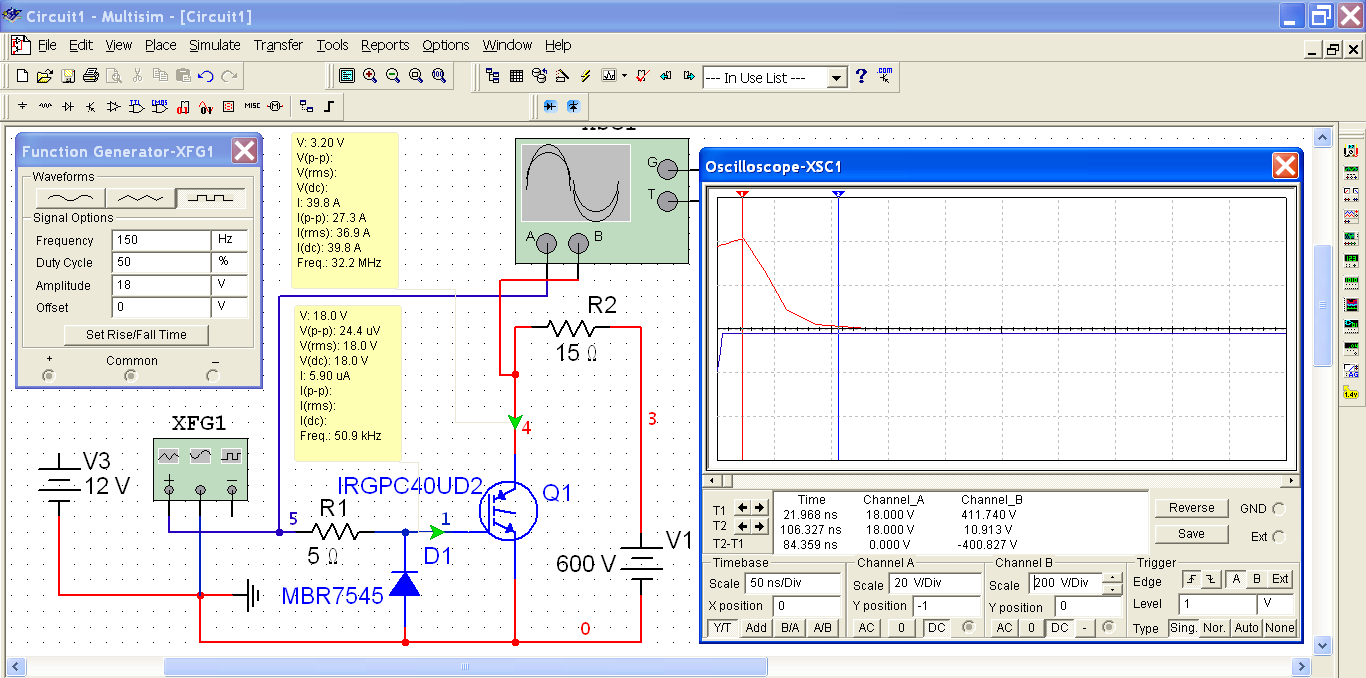
Task: Set trigger type to Auto
Action: (x=1246, y=628)
